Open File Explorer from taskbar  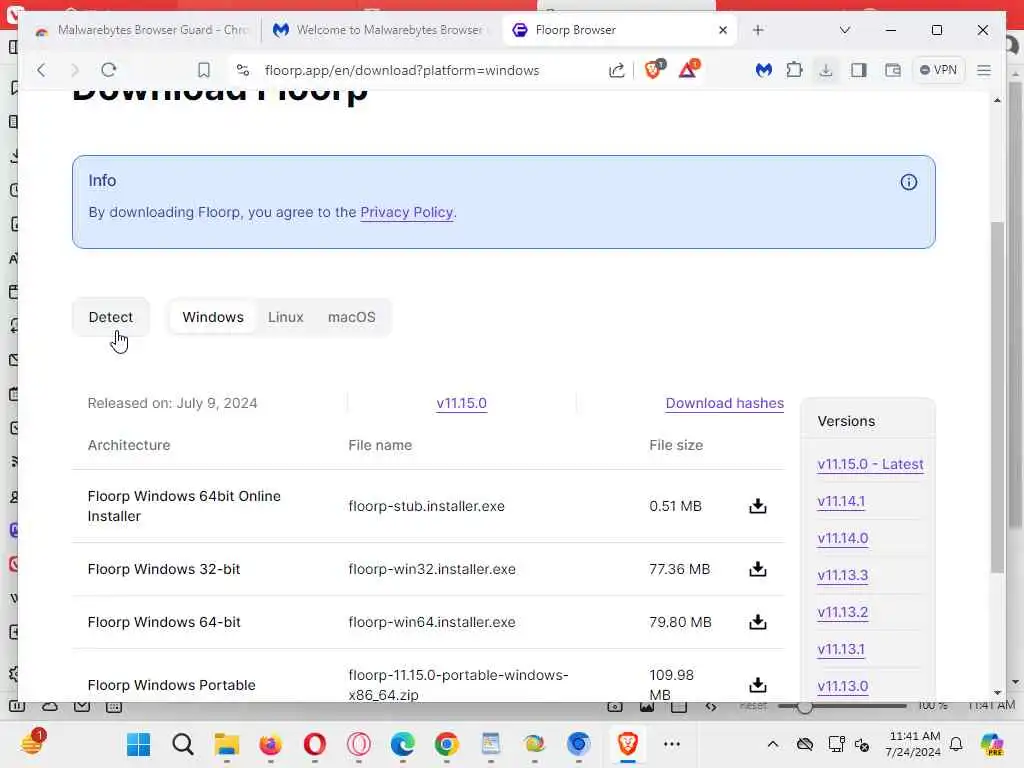point(227,744)
